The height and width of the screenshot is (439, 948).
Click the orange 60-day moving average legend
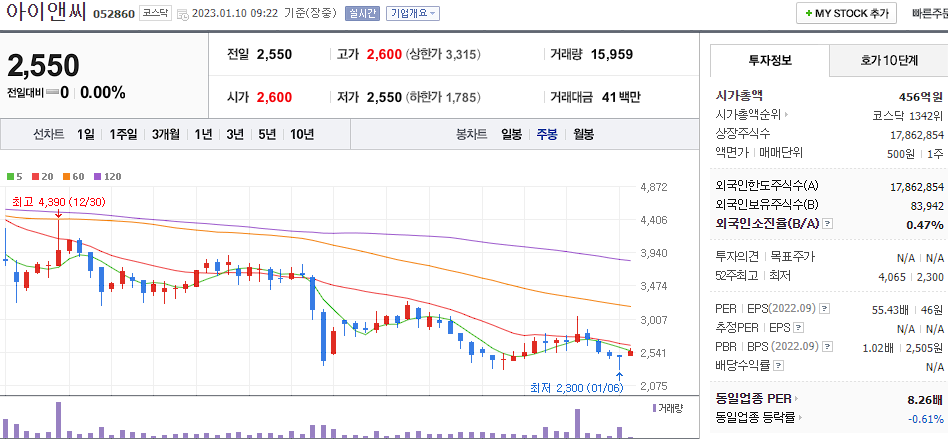click(74, 177)
